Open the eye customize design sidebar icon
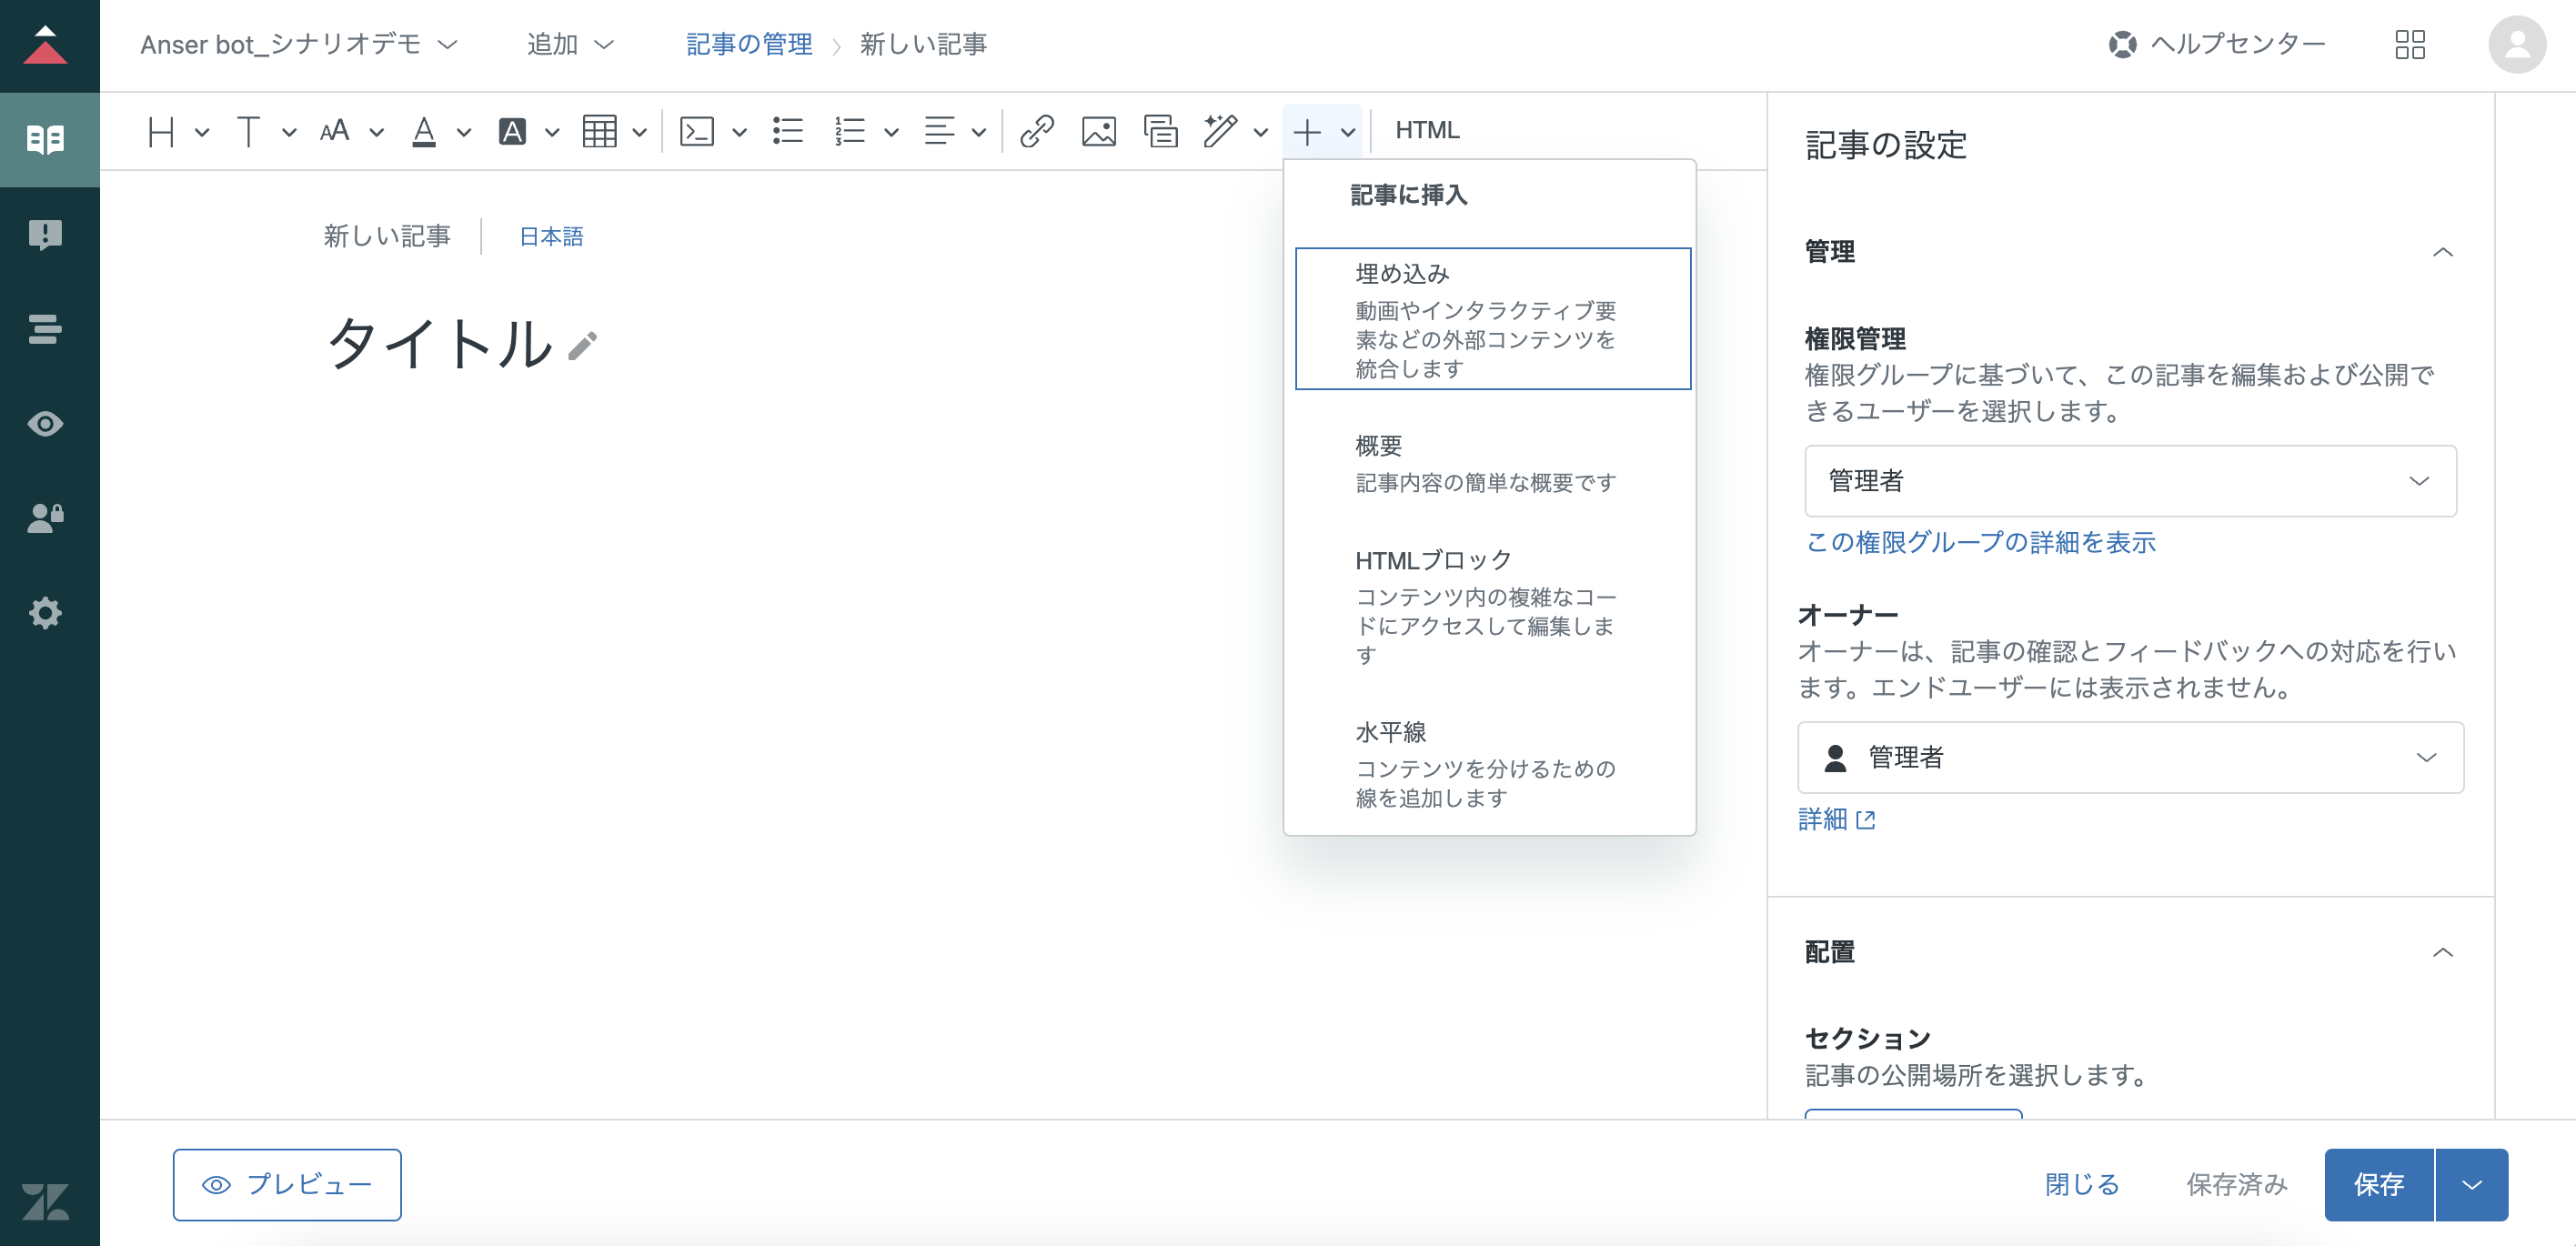The height and width of the screenshot is (1246, 2576). [x=46, y=424]
